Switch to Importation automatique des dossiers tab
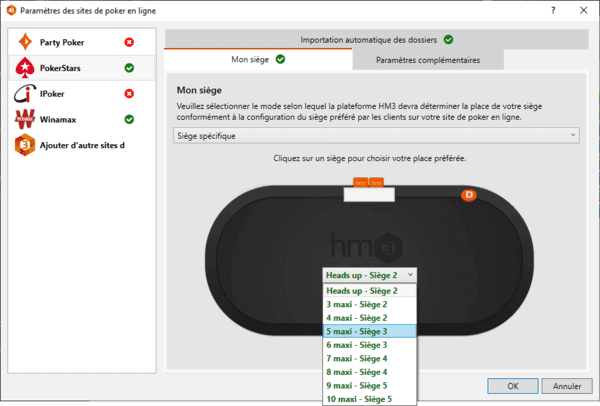The width and height of the screenshot is (600, 406). coord(377,39)
